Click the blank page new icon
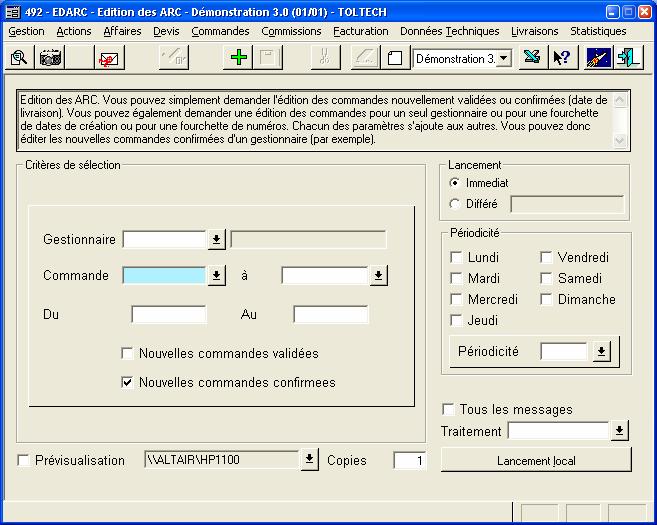 coord(395,57)
